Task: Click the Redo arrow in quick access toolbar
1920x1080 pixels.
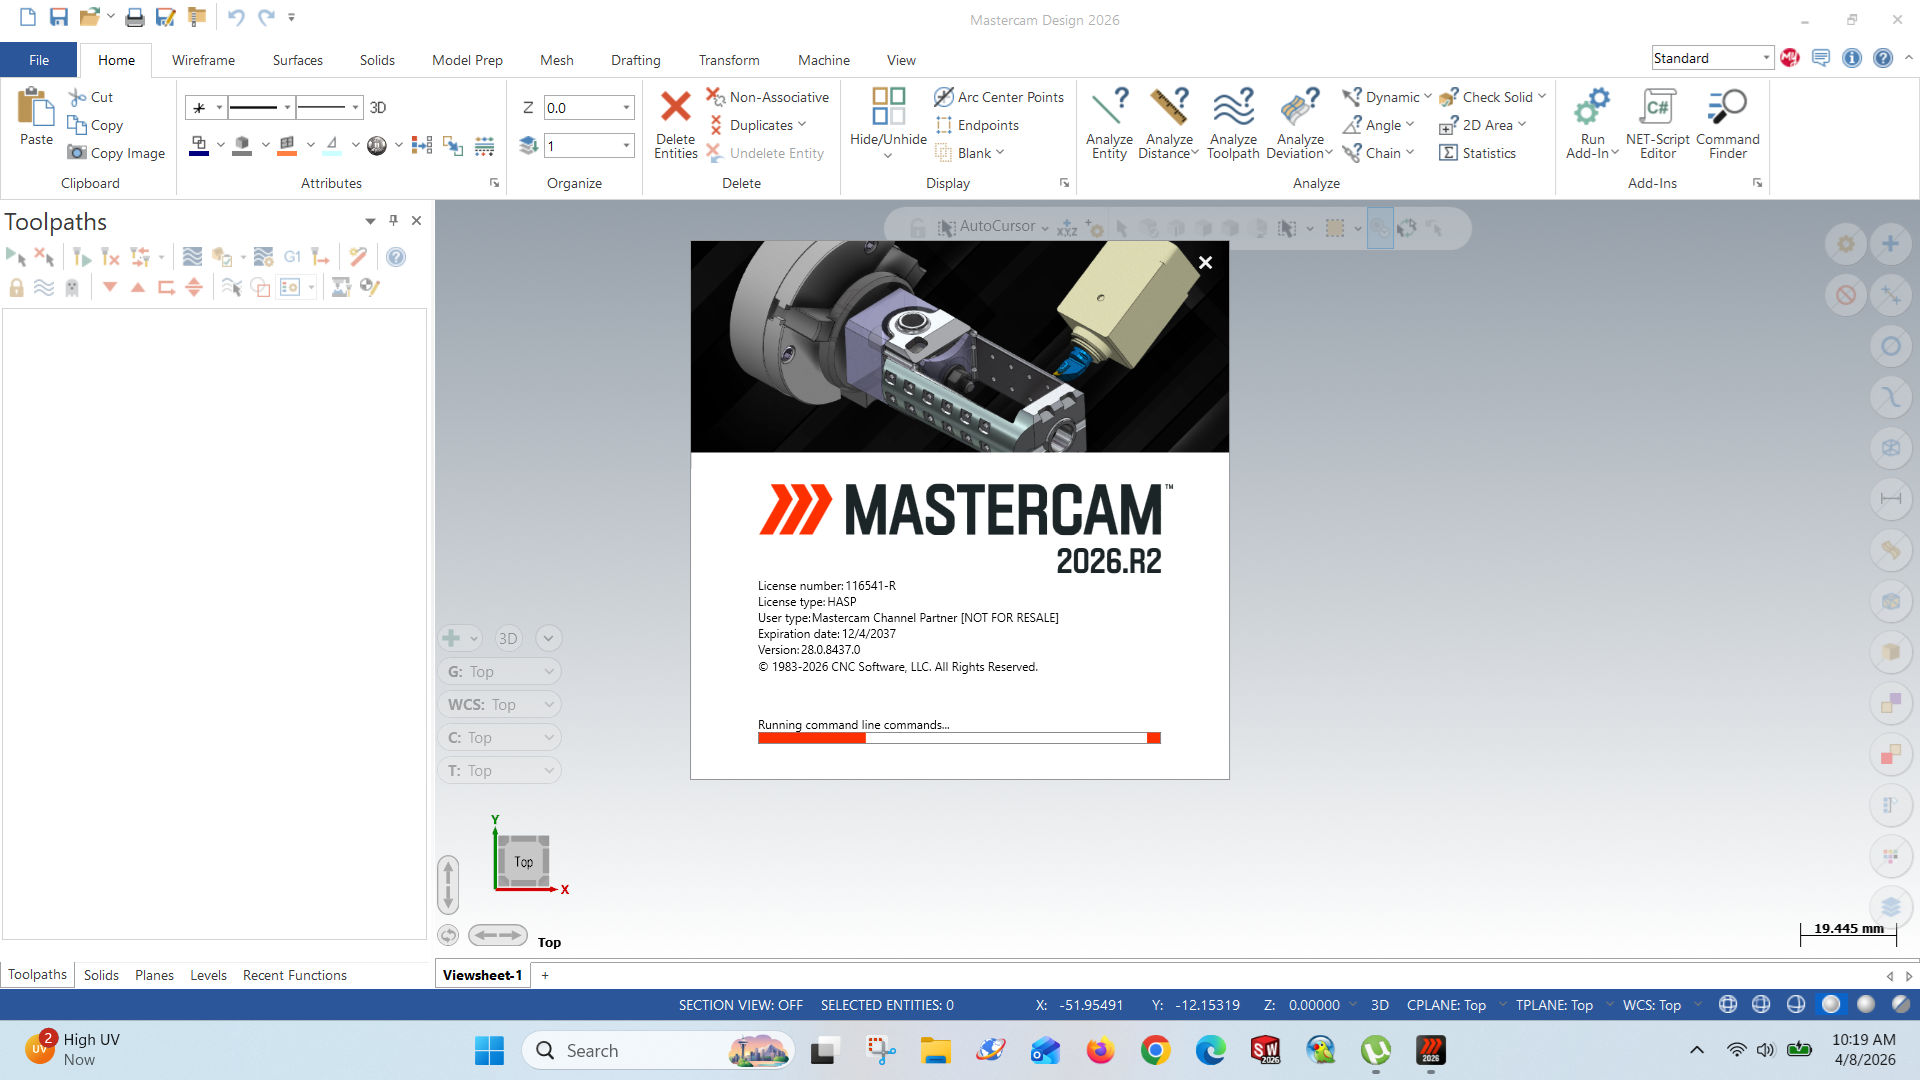Action: (265, 17)
